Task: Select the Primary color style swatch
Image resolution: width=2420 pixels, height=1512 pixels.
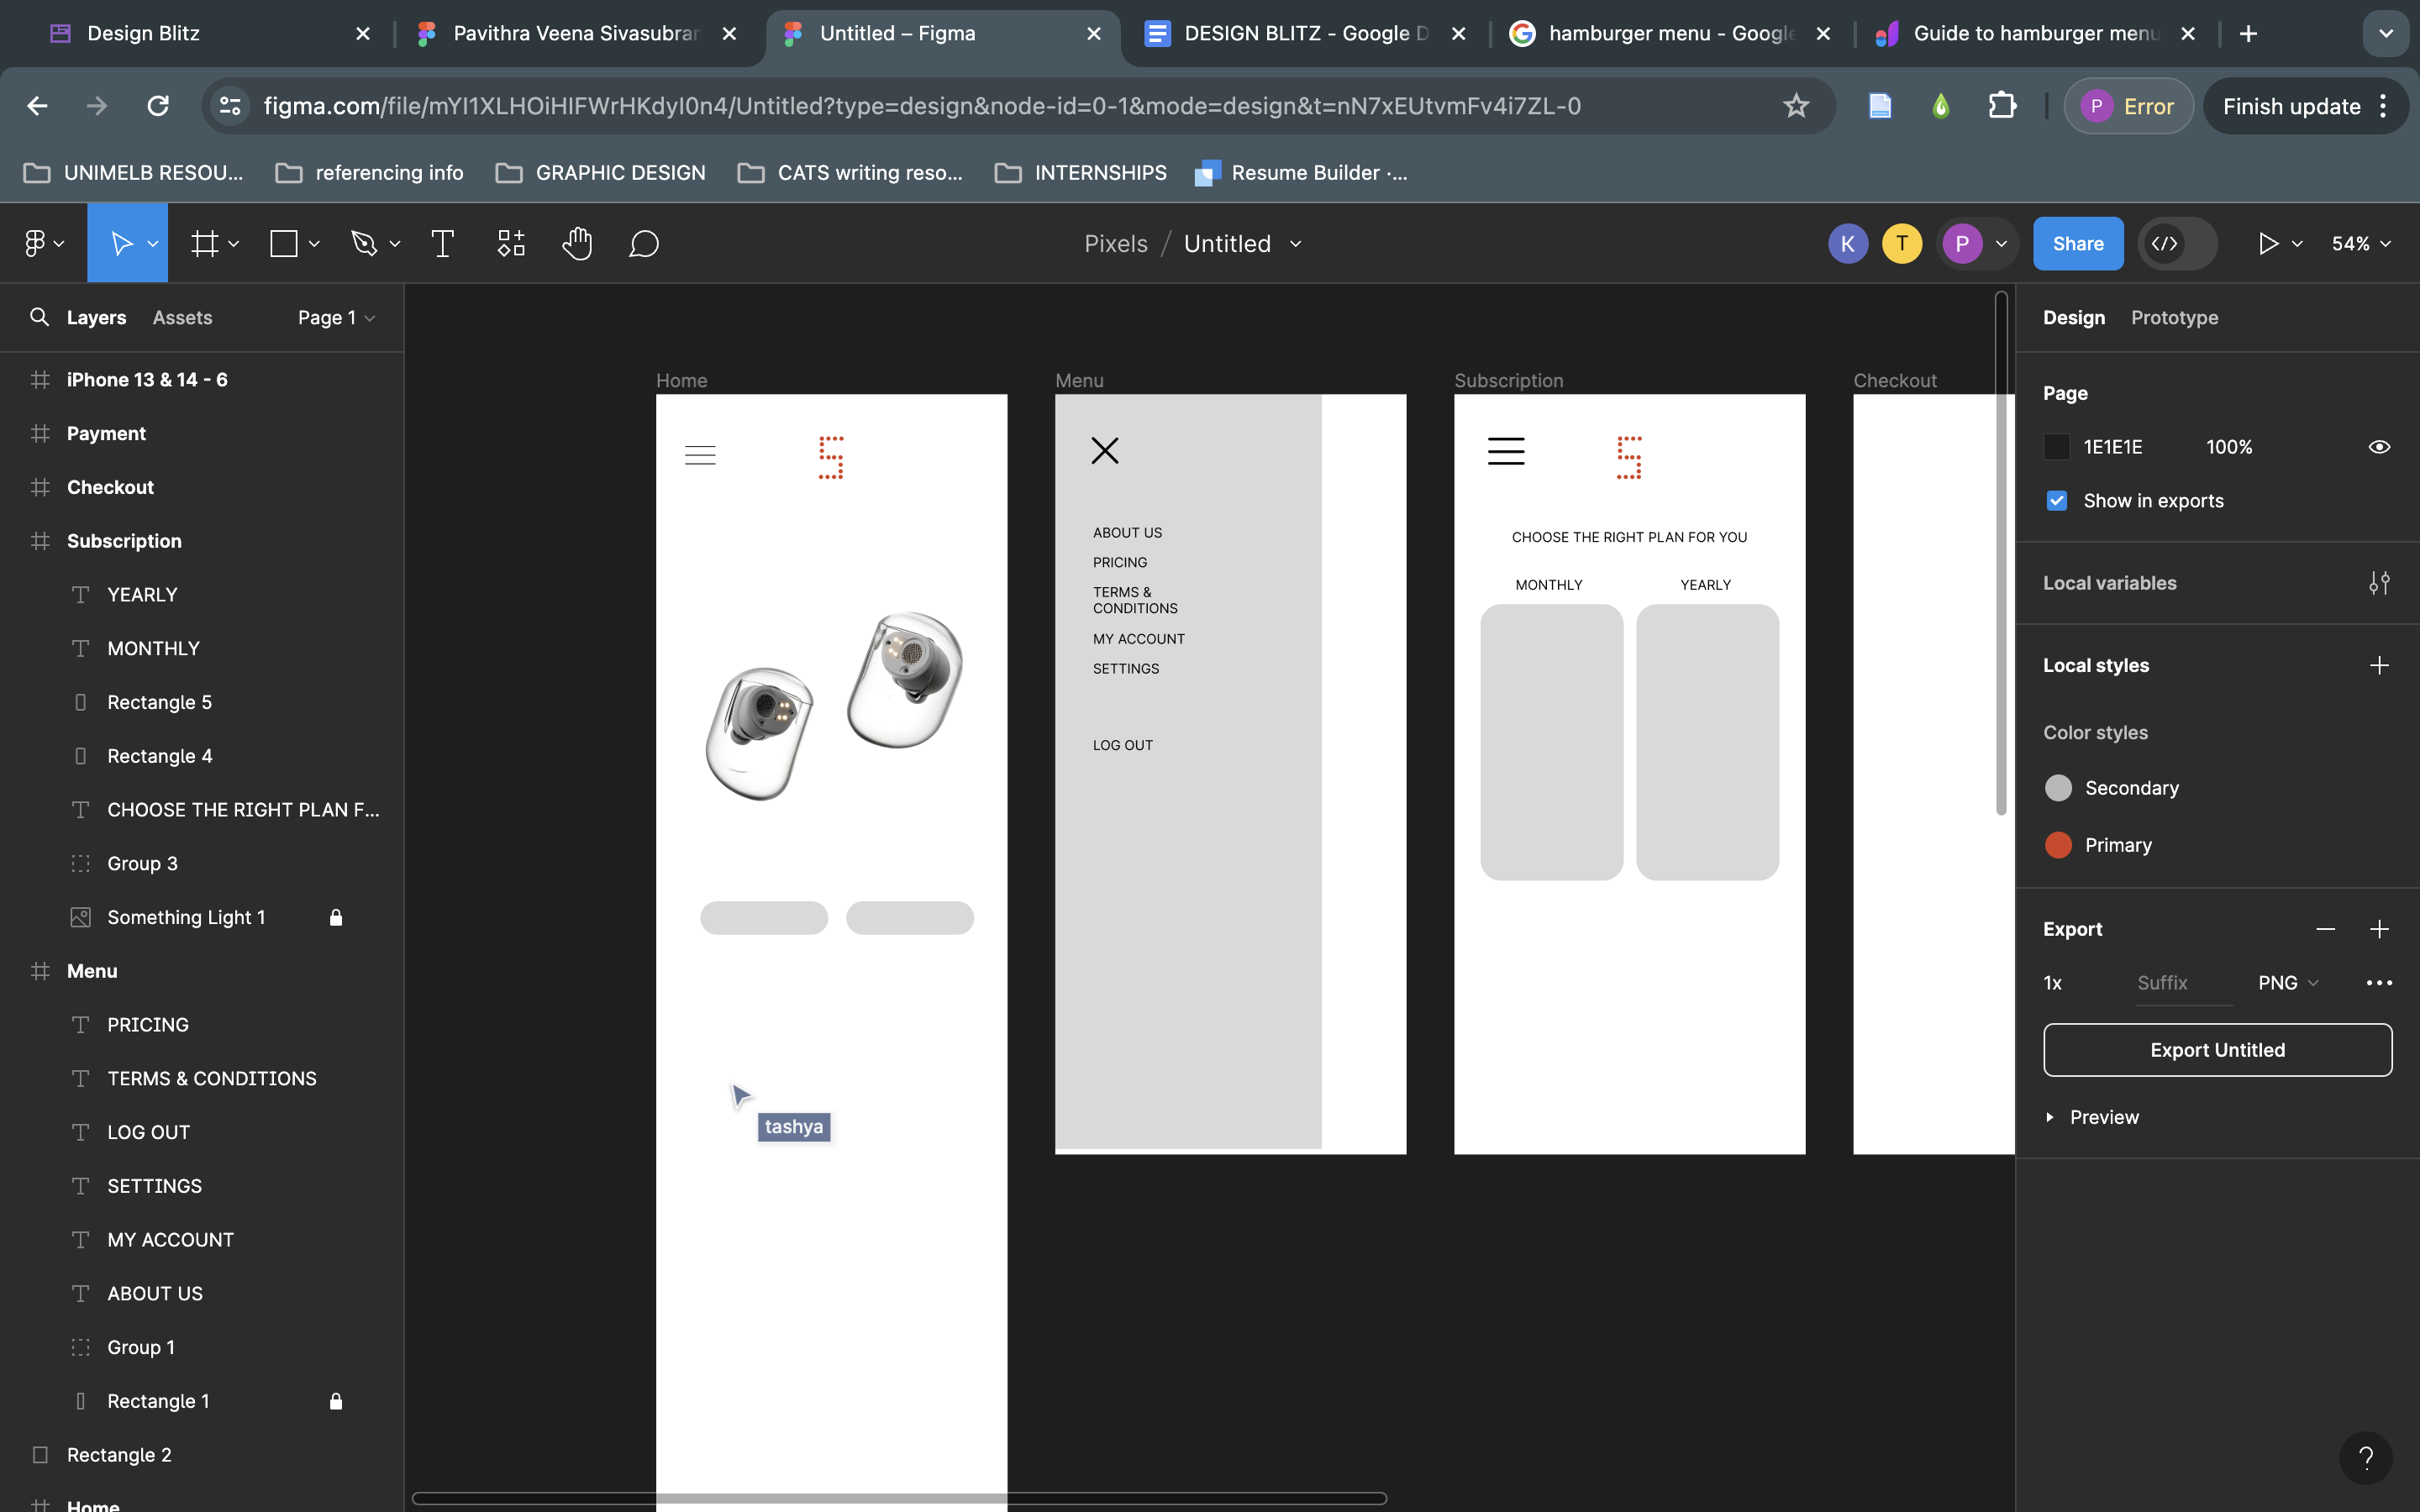Action: [2058, 845]
